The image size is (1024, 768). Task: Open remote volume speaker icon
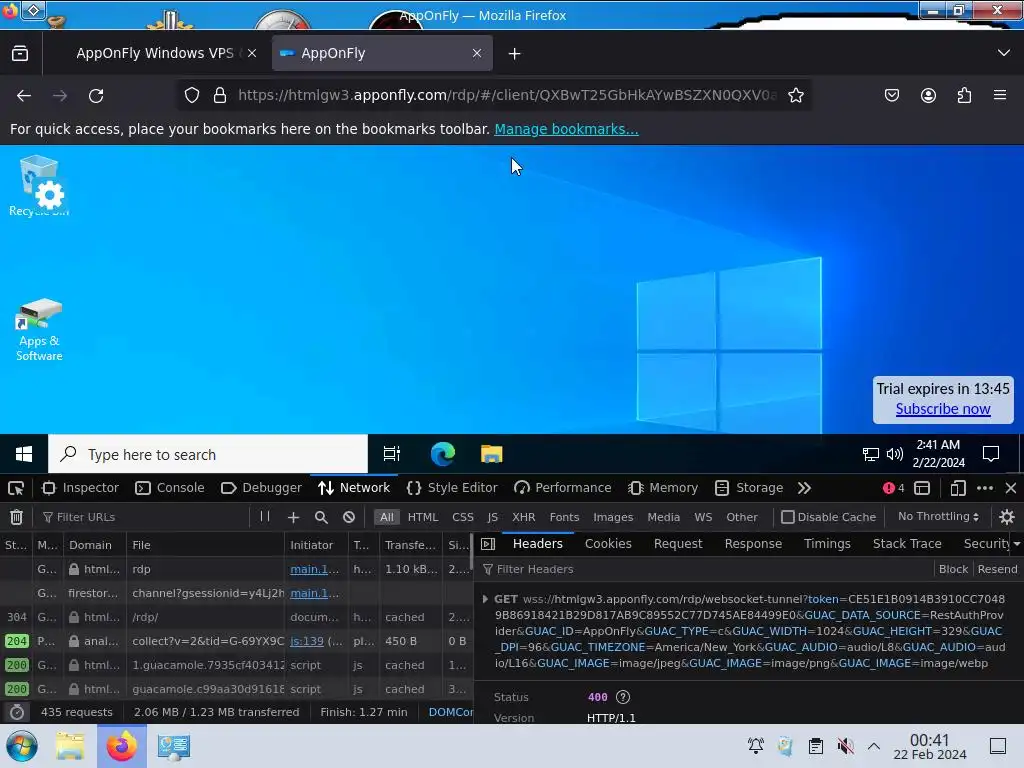[895, 454]
